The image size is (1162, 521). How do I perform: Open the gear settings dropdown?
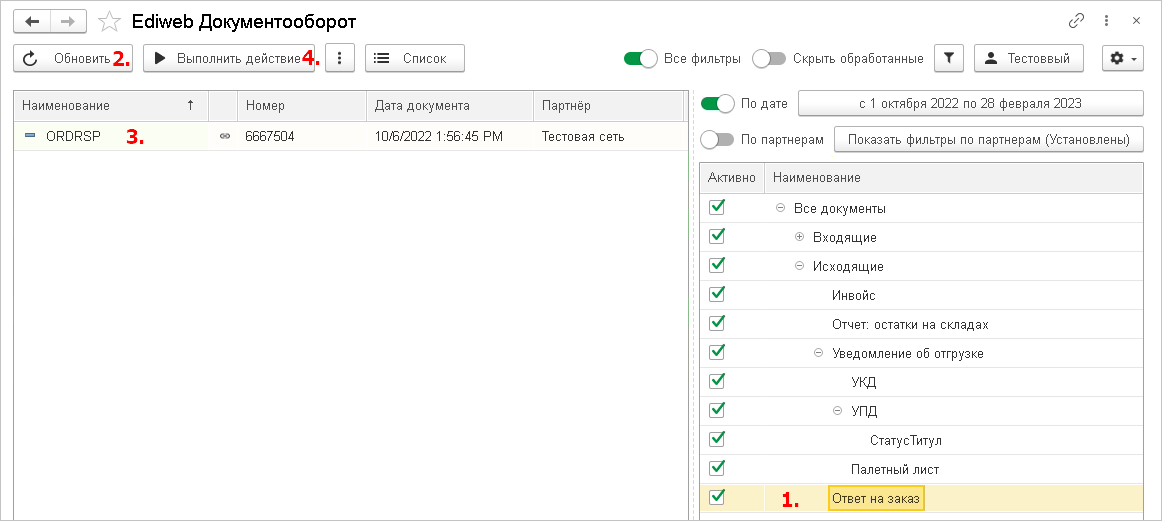coord(1122,59)
